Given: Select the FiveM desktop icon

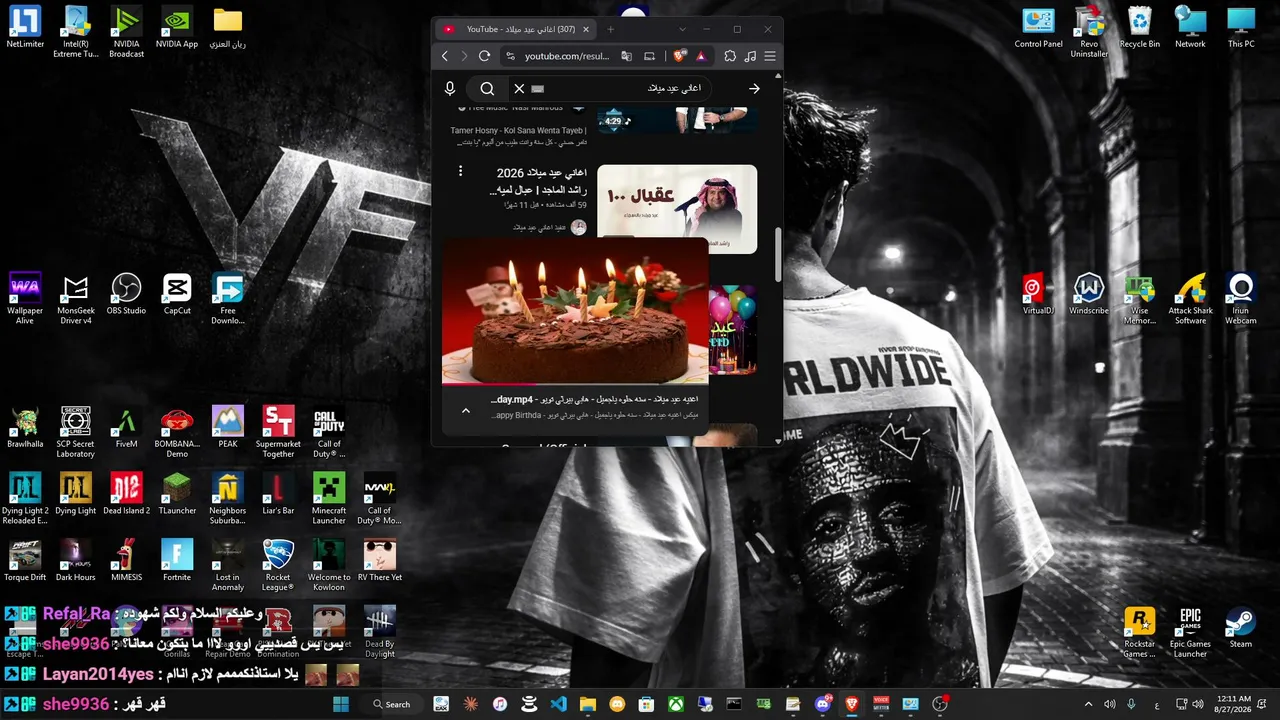Looking at the screenshot, I should (126, 428).
